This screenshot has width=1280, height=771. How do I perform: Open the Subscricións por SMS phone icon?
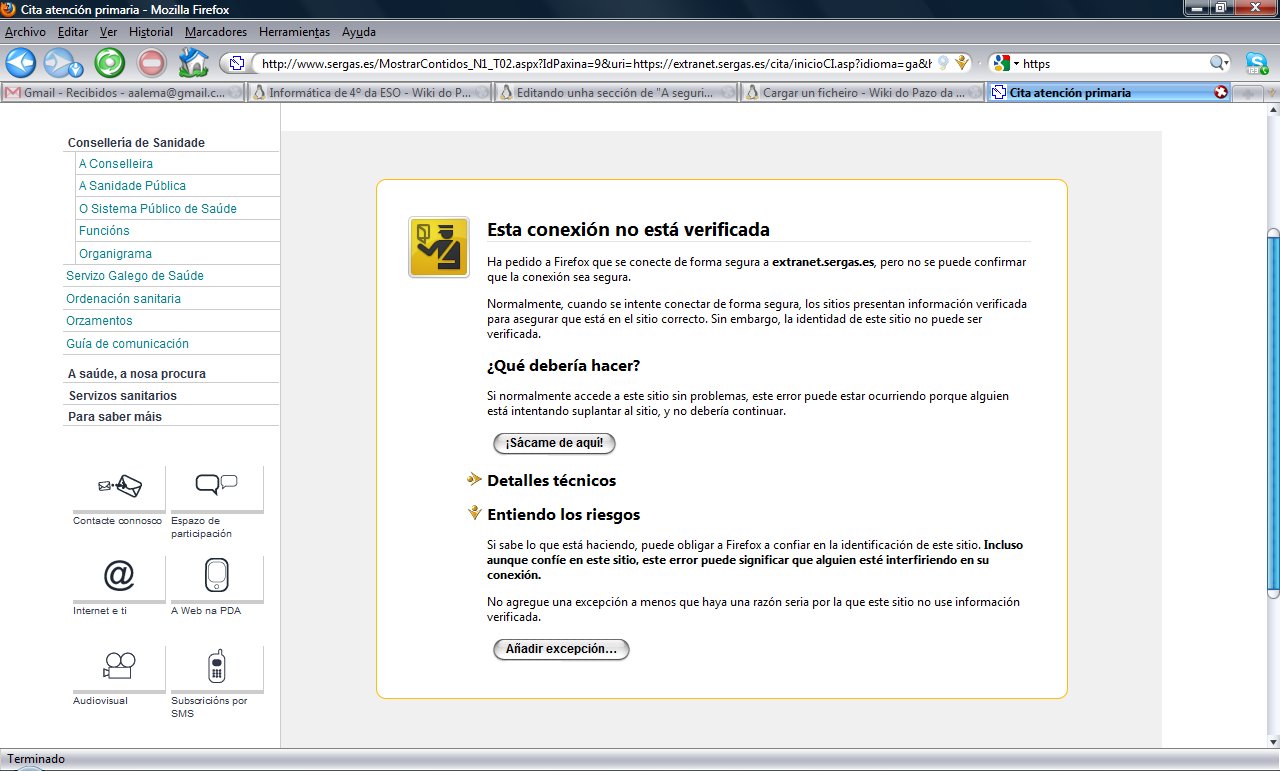[x=216, y=665]
